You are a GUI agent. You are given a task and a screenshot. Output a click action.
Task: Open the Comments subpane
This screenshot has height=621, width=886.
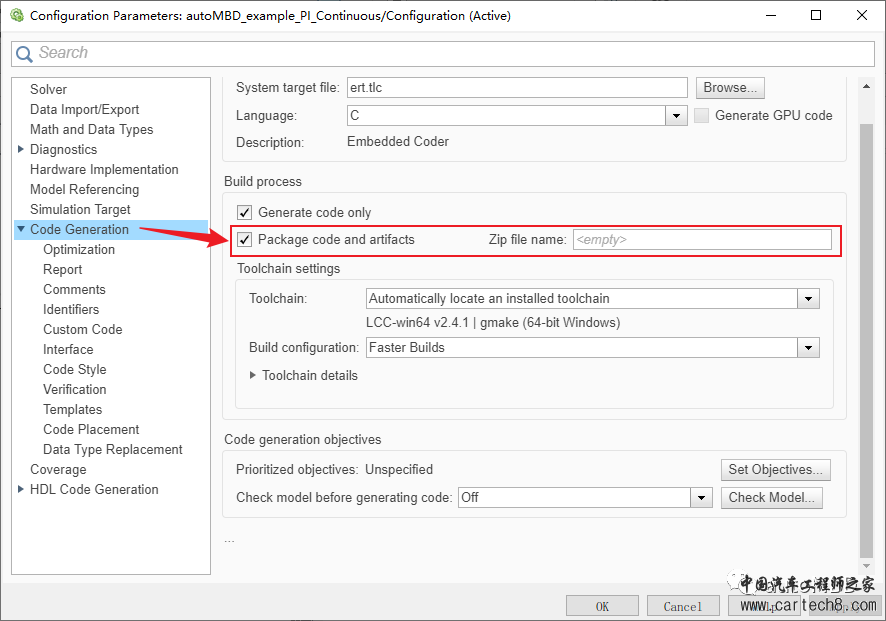[74, 289]
